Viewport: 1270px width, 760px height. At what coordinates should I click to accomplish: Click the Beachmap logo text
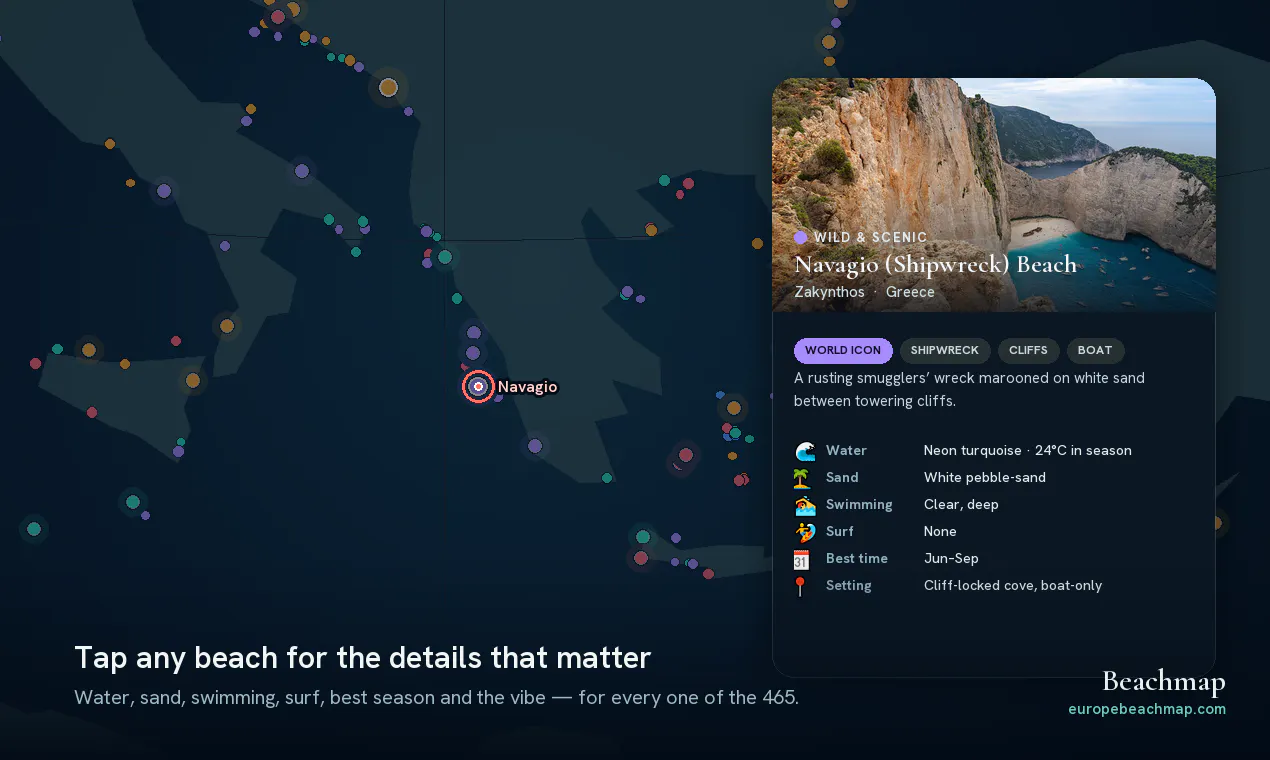point(1164,682)
